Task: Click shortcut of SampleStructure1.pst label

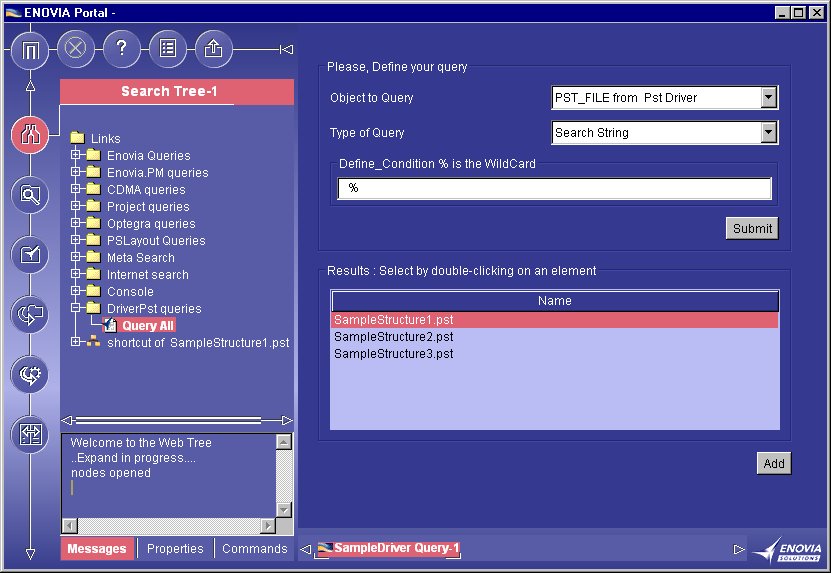Action: 198,342
